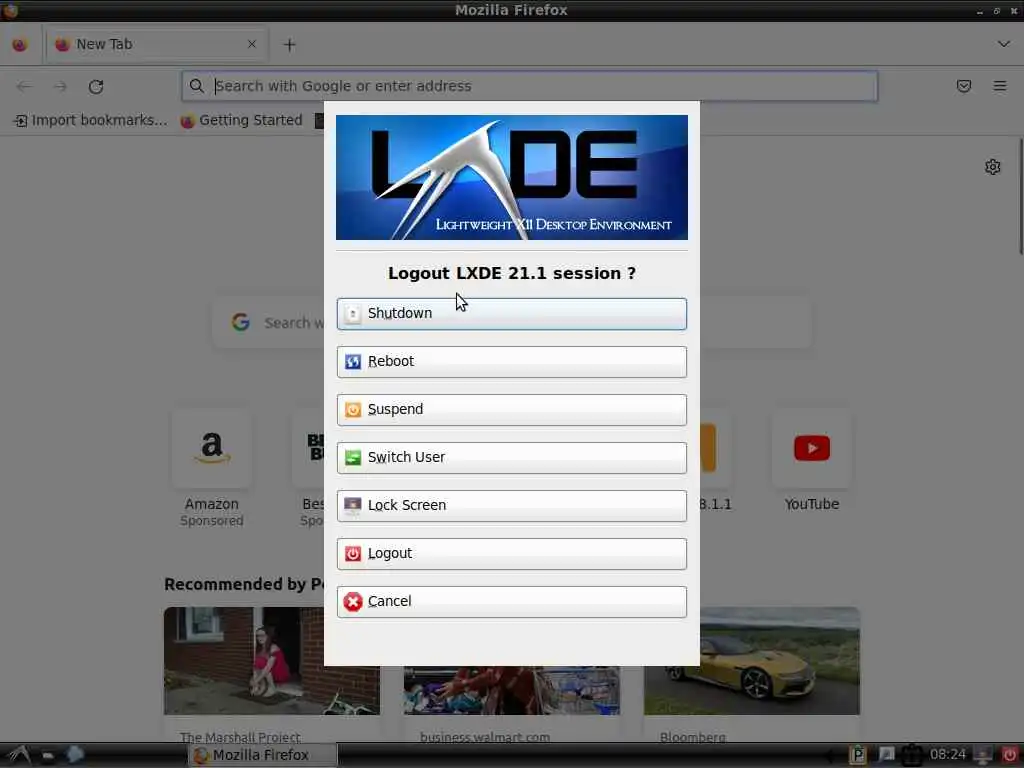
Task: Click Logout button in dialog
Action: coord(511,554)
